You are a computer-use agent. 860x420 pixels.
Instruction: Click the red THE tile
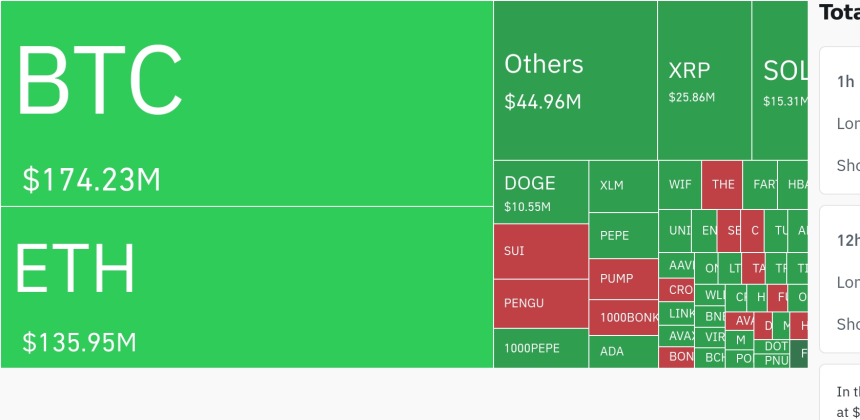click(x=722, y=184)
